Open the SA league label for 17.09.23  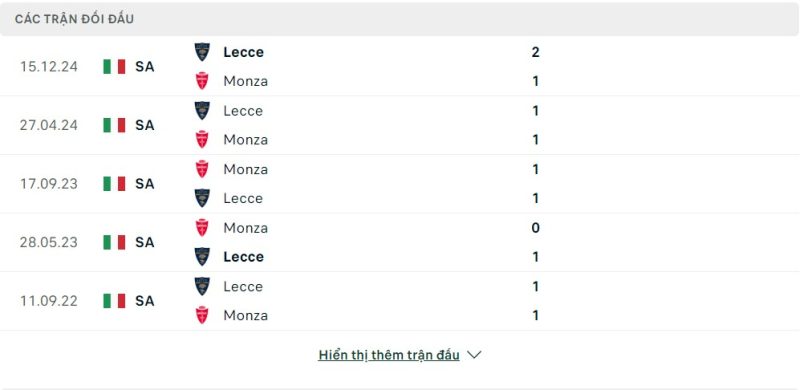[144, 184]
